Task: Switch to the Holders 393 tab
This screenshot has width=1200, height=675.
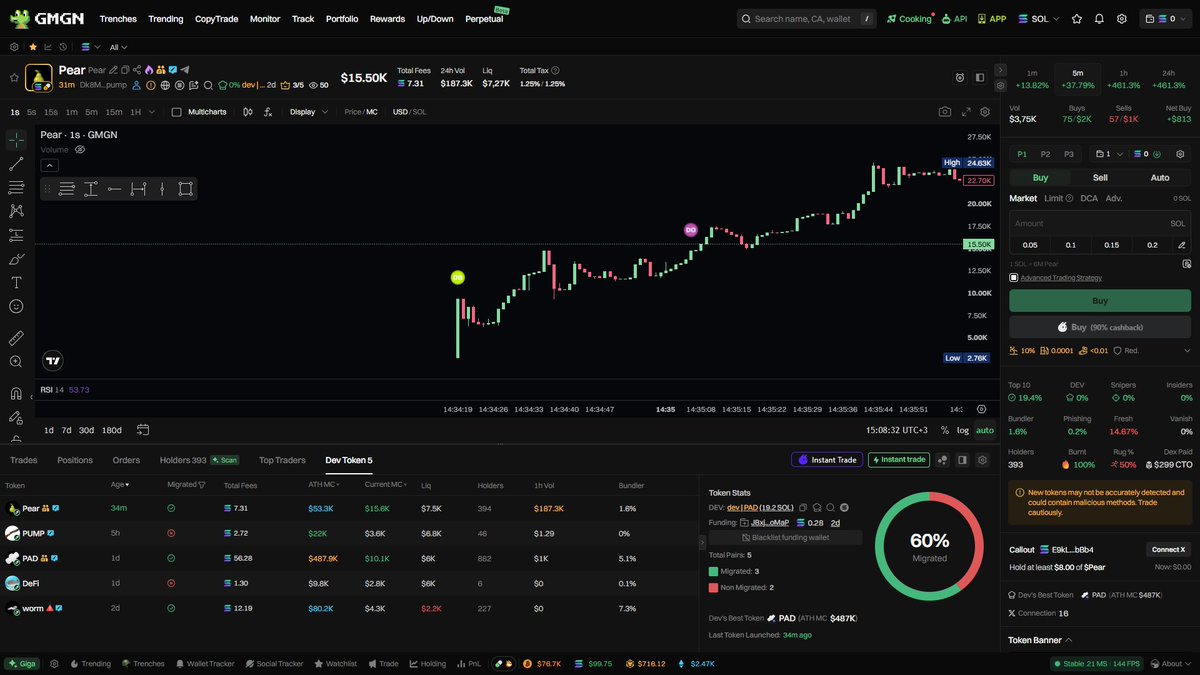Action: (183, 460)
